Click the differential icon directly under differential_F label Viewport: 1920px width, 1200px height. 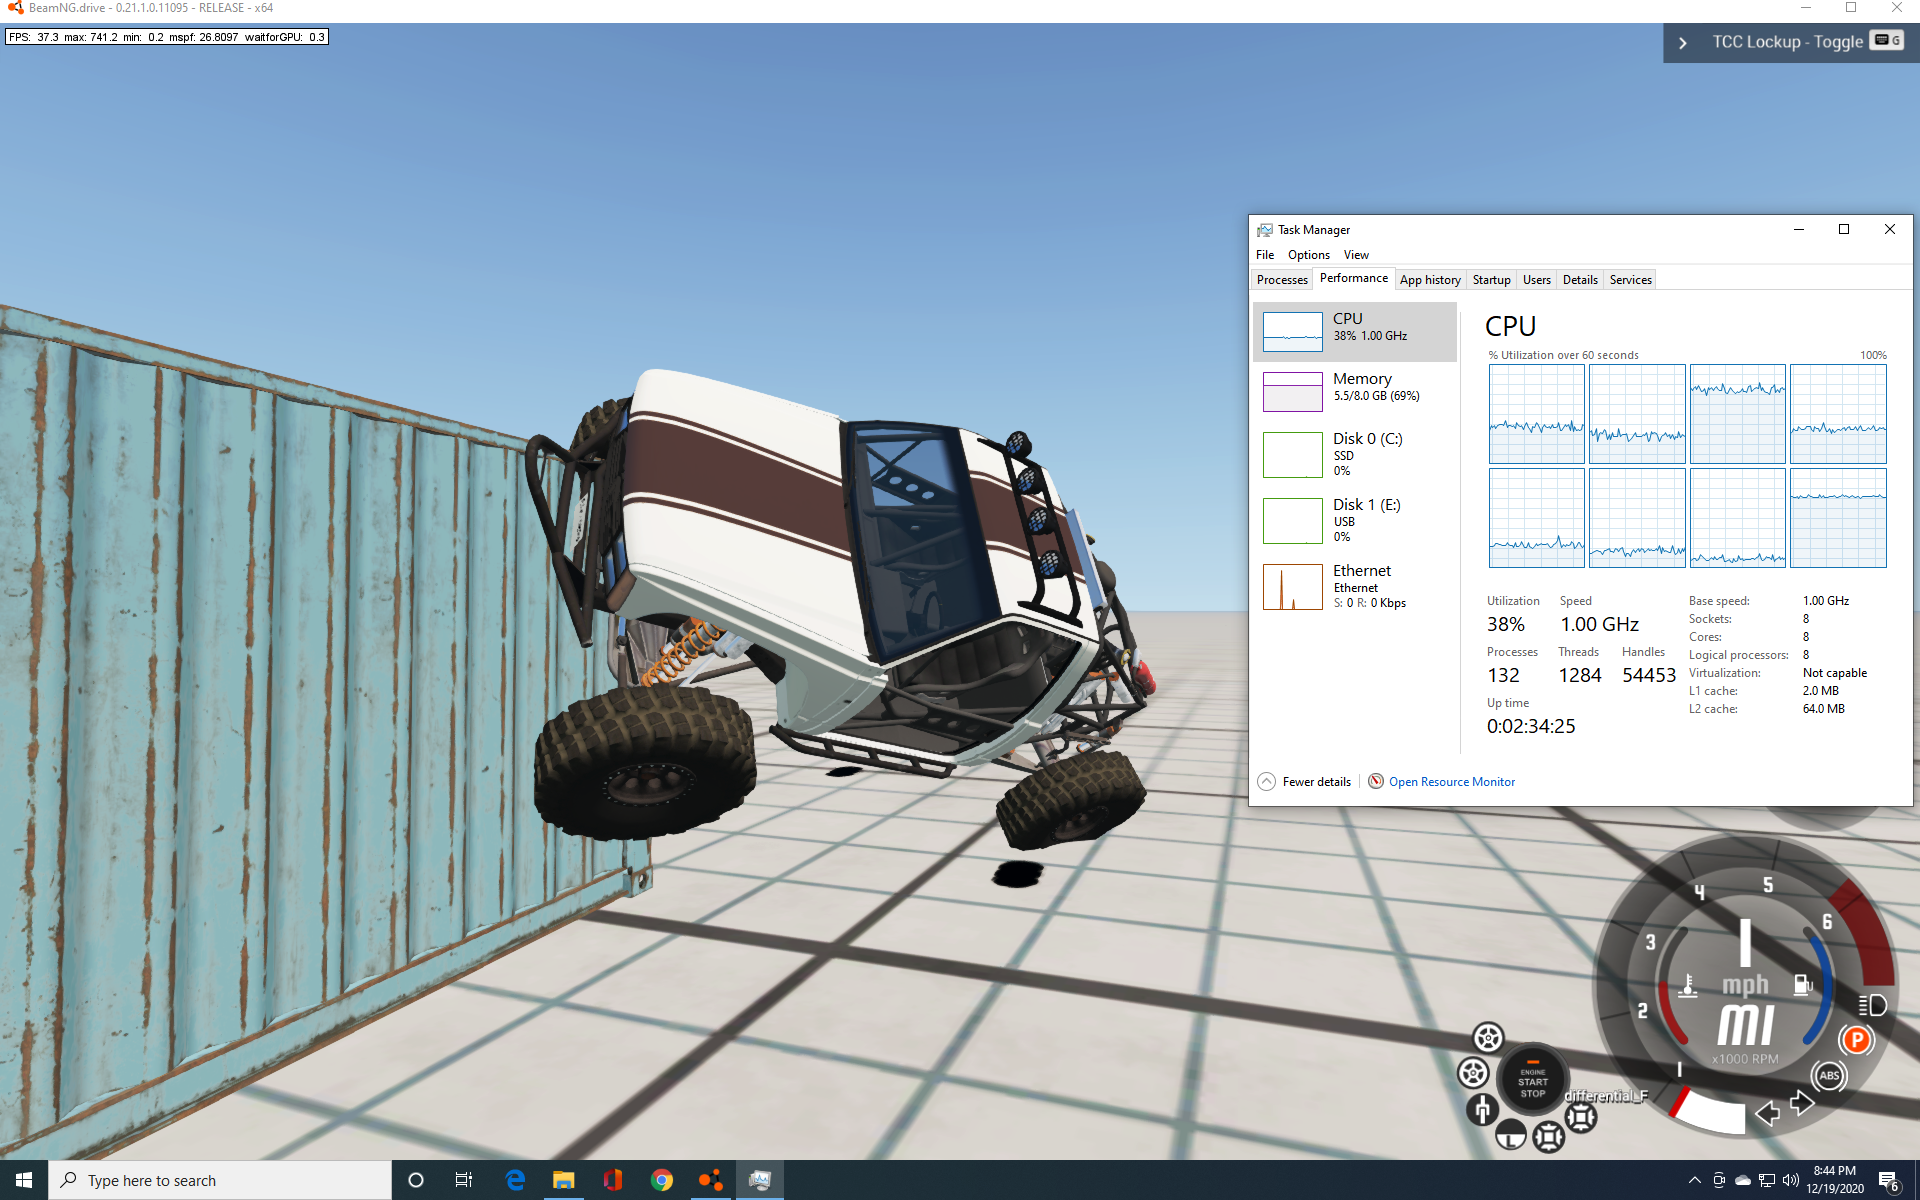(1581, 1117)
